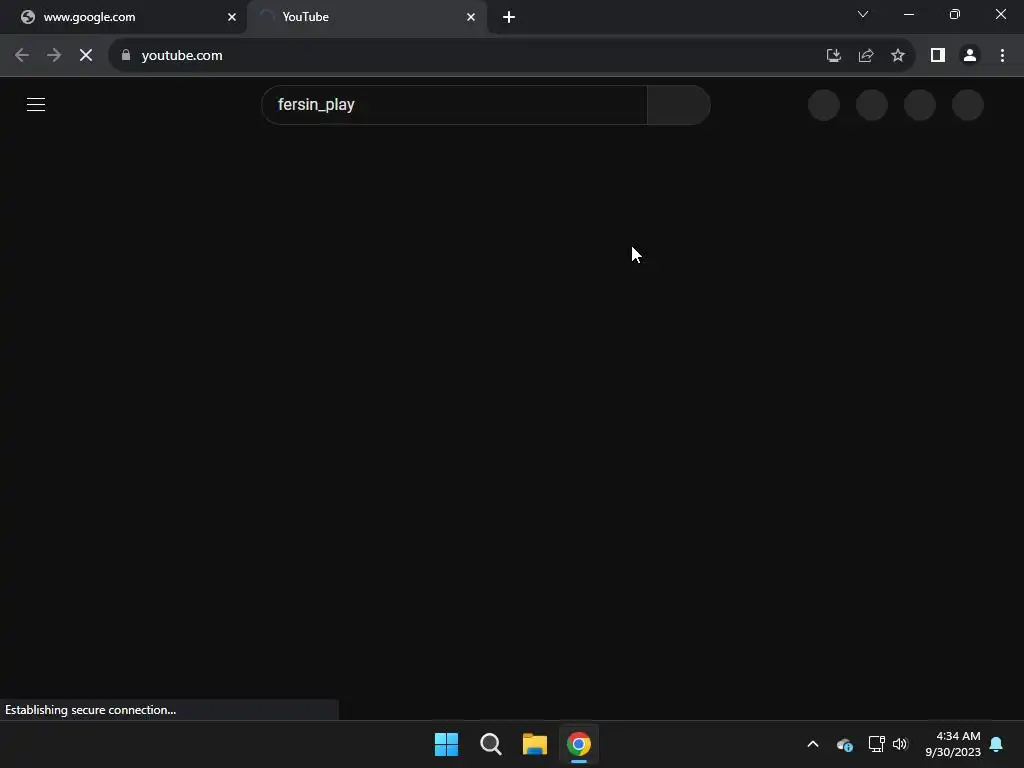1024x768 pixels.
Task: Open Chrome profile menu
Action: pyautogui.click(x=970, y=56)
